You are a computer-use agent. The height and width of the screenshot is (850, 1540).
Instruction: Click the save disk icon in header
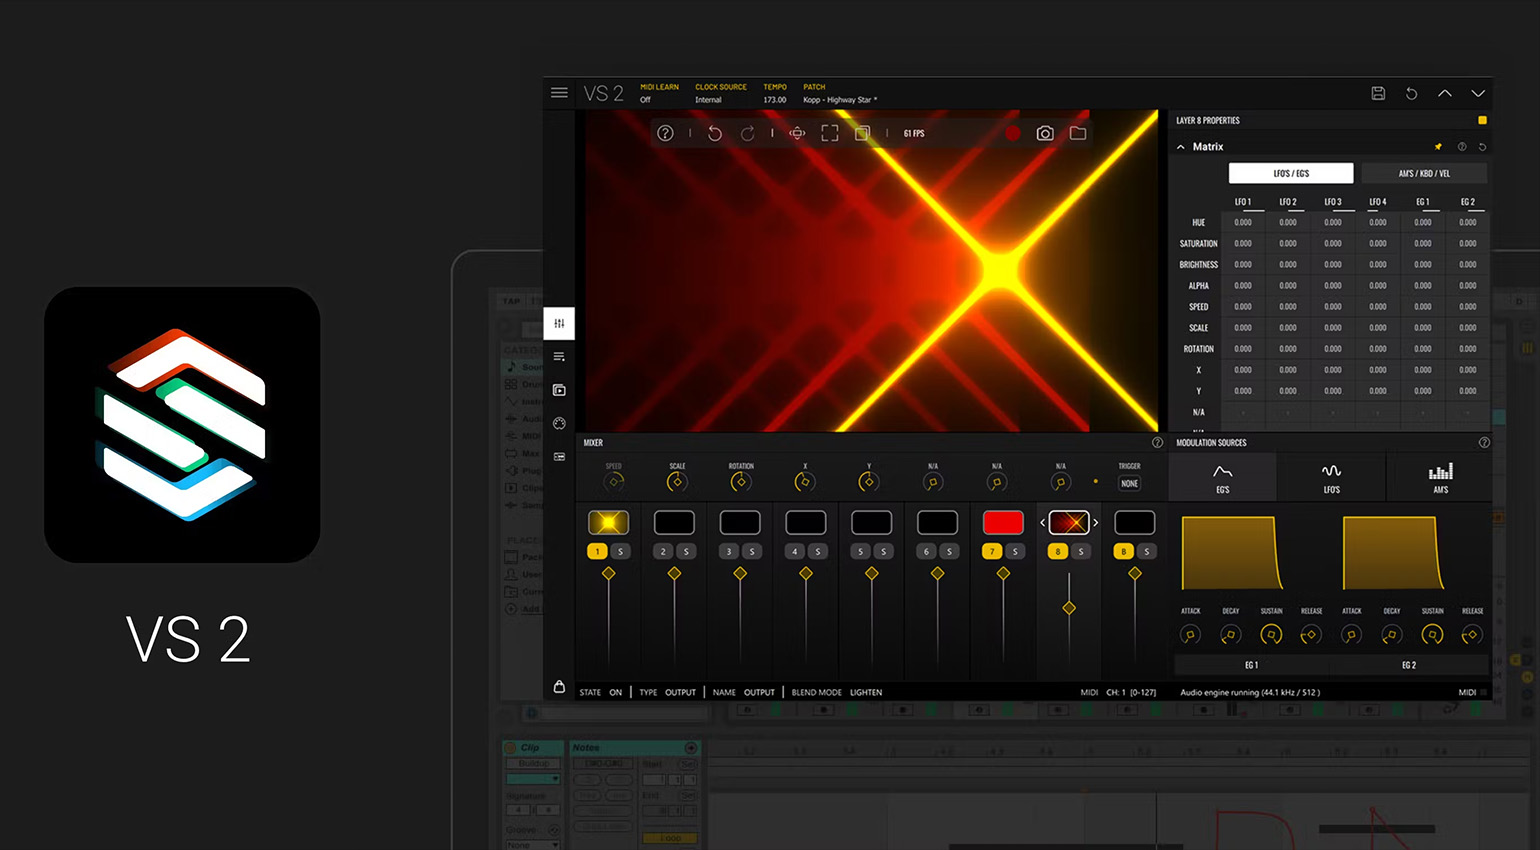click(x=1378, y=93)
